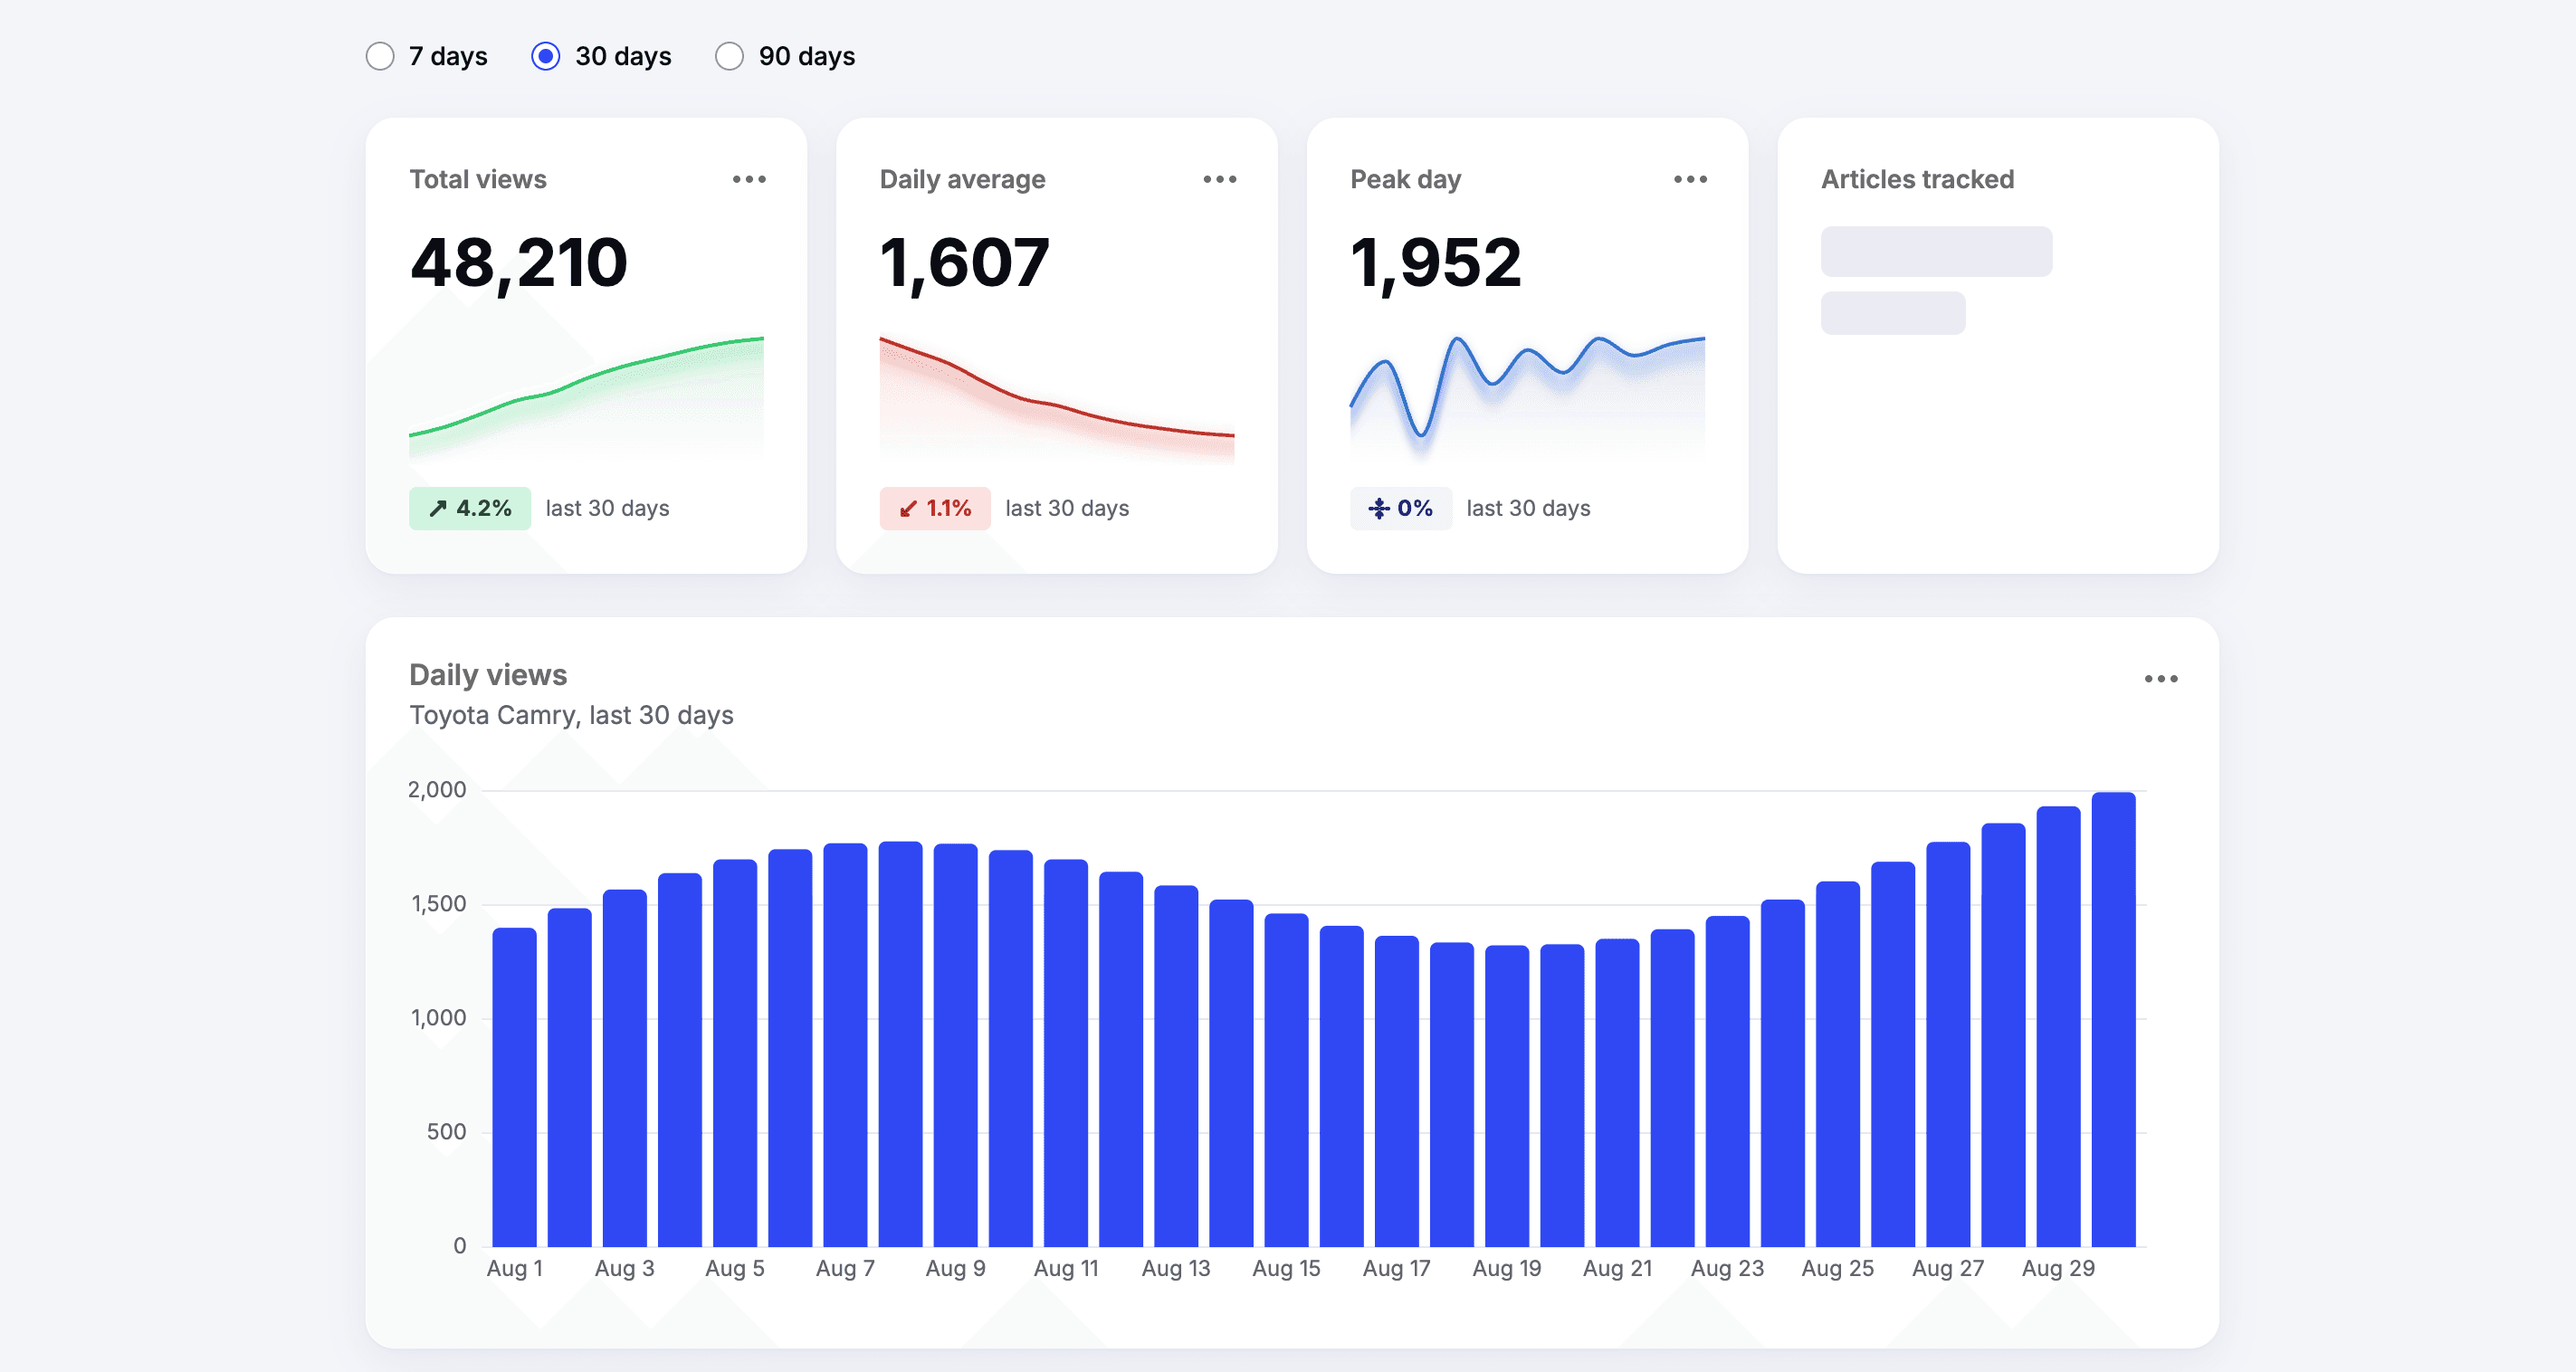Open the Total views card options menu
2576x1372 pixels.
[749, 179]
